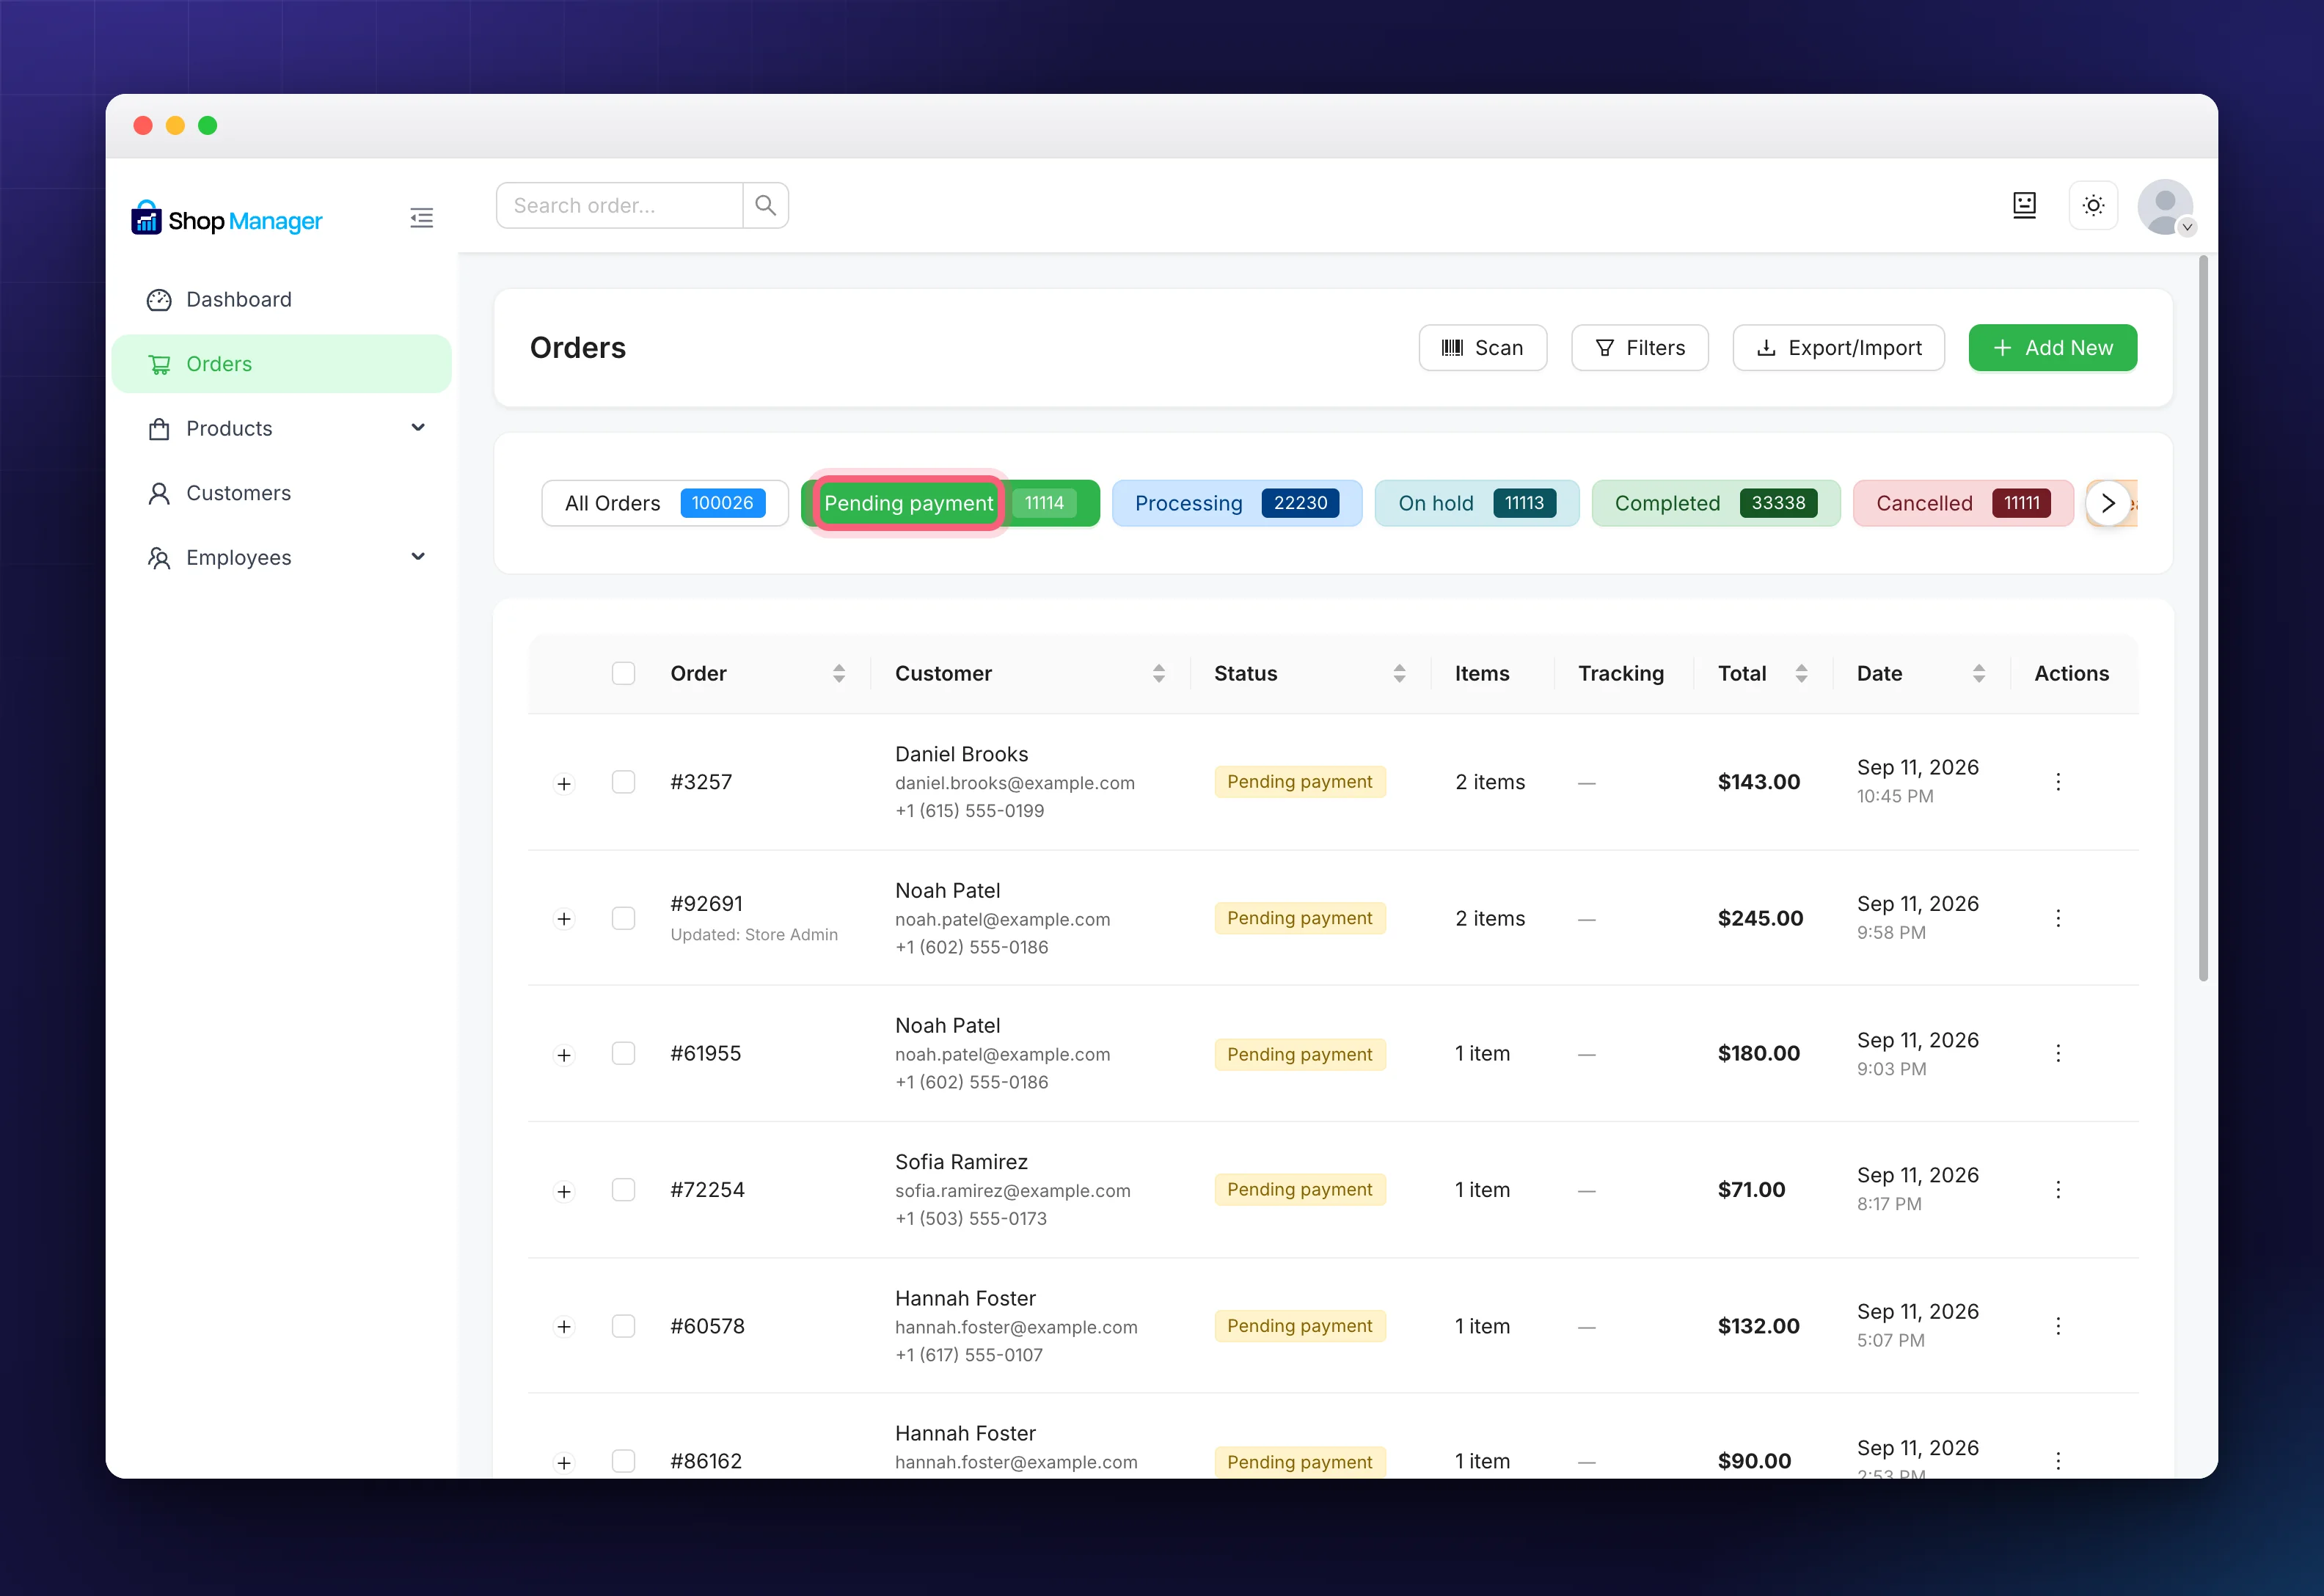
Task: Select checkbox for order #61955
Action: pos(623,1053)
